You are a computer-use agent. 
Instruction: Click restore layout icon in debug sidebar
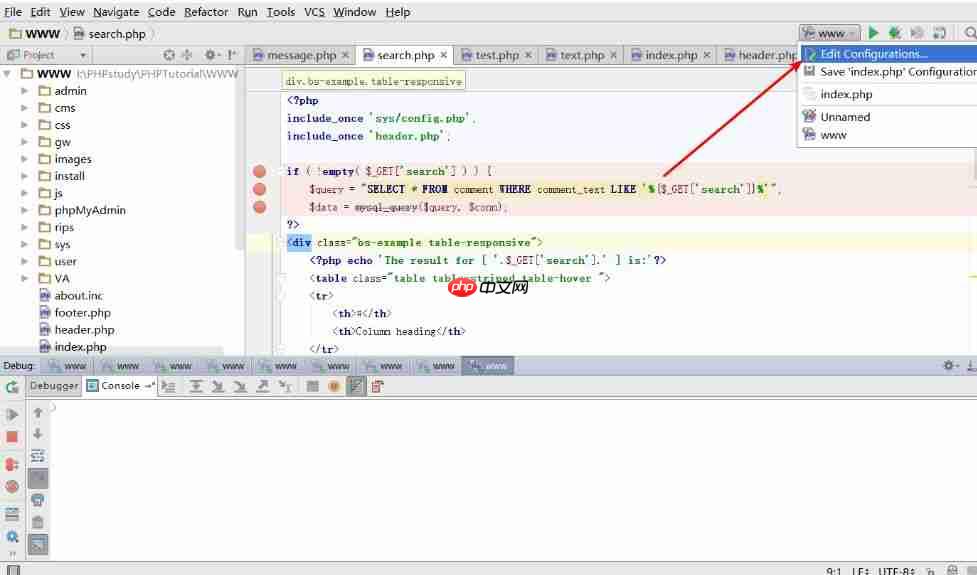[x=12, y=513]
